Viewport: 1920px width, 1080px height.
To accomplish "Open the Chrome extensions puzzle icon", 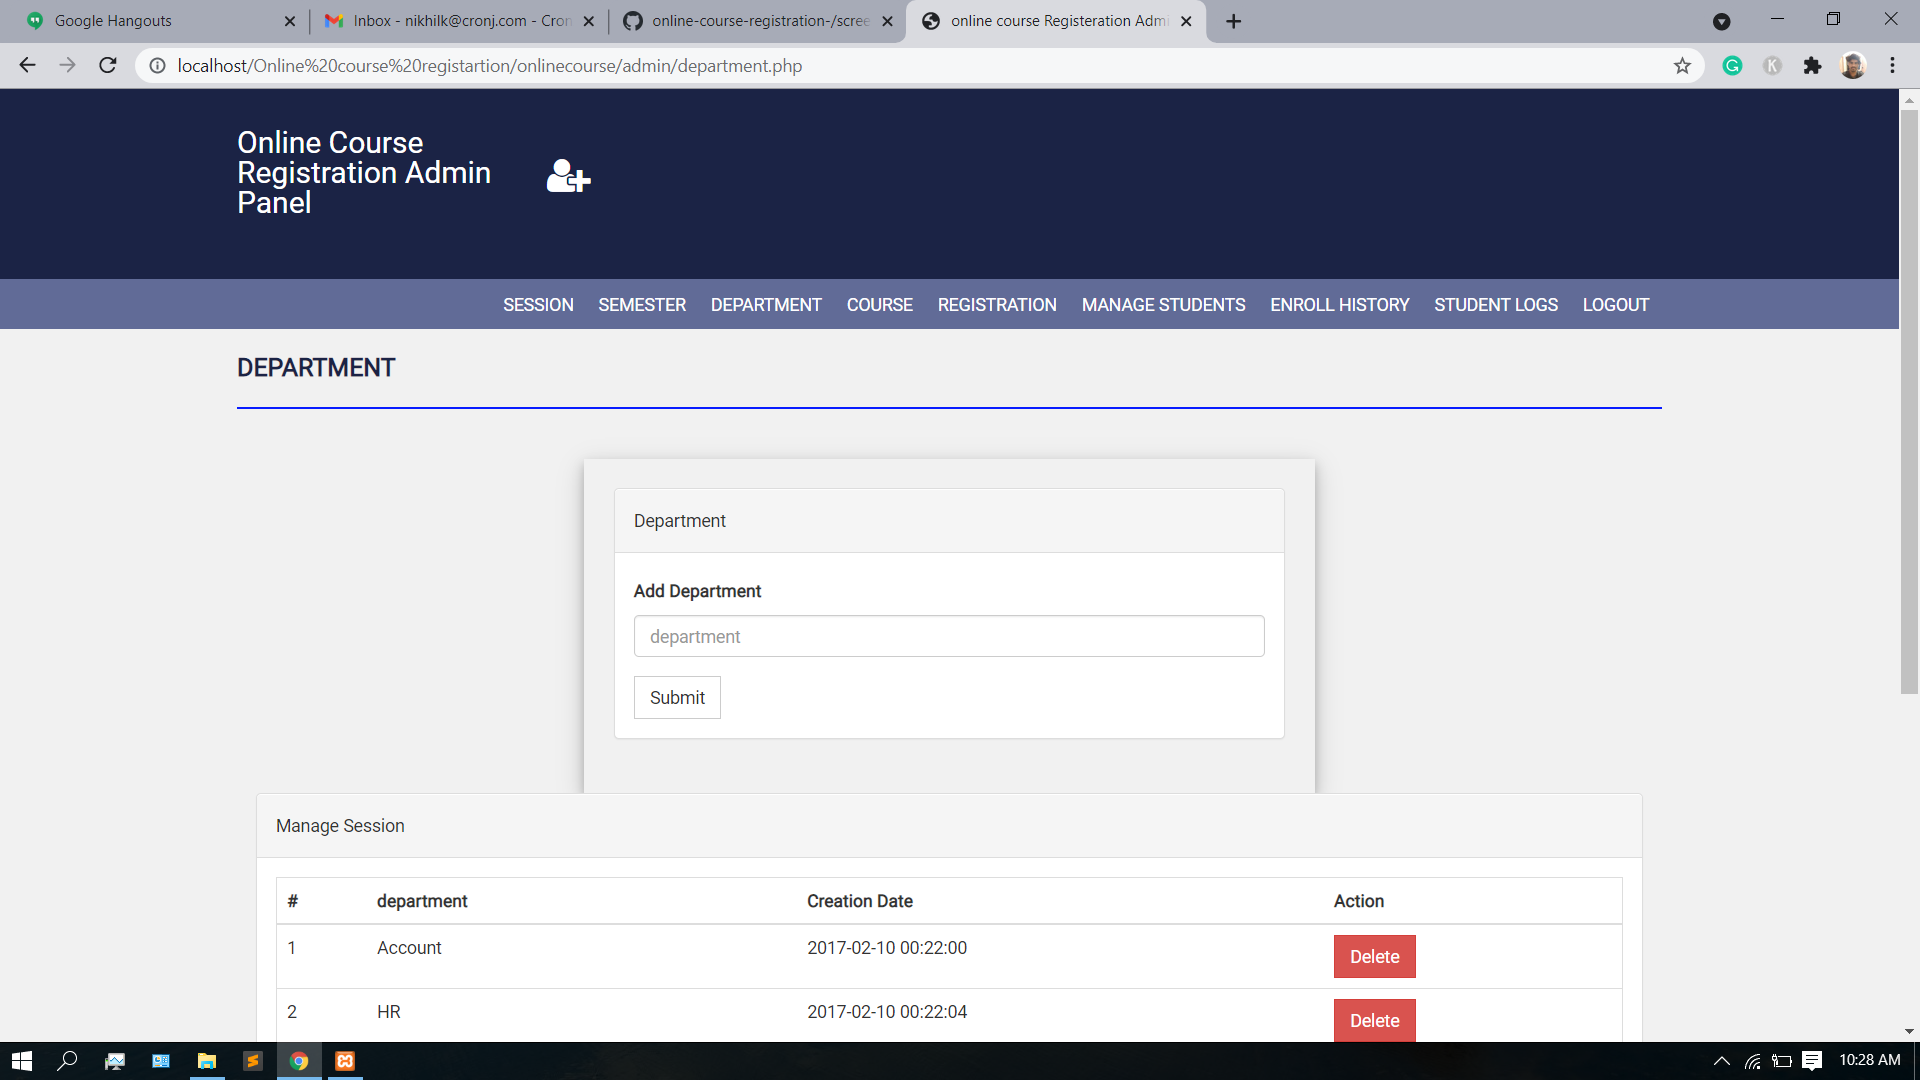I will click(x=1812, y=66).
